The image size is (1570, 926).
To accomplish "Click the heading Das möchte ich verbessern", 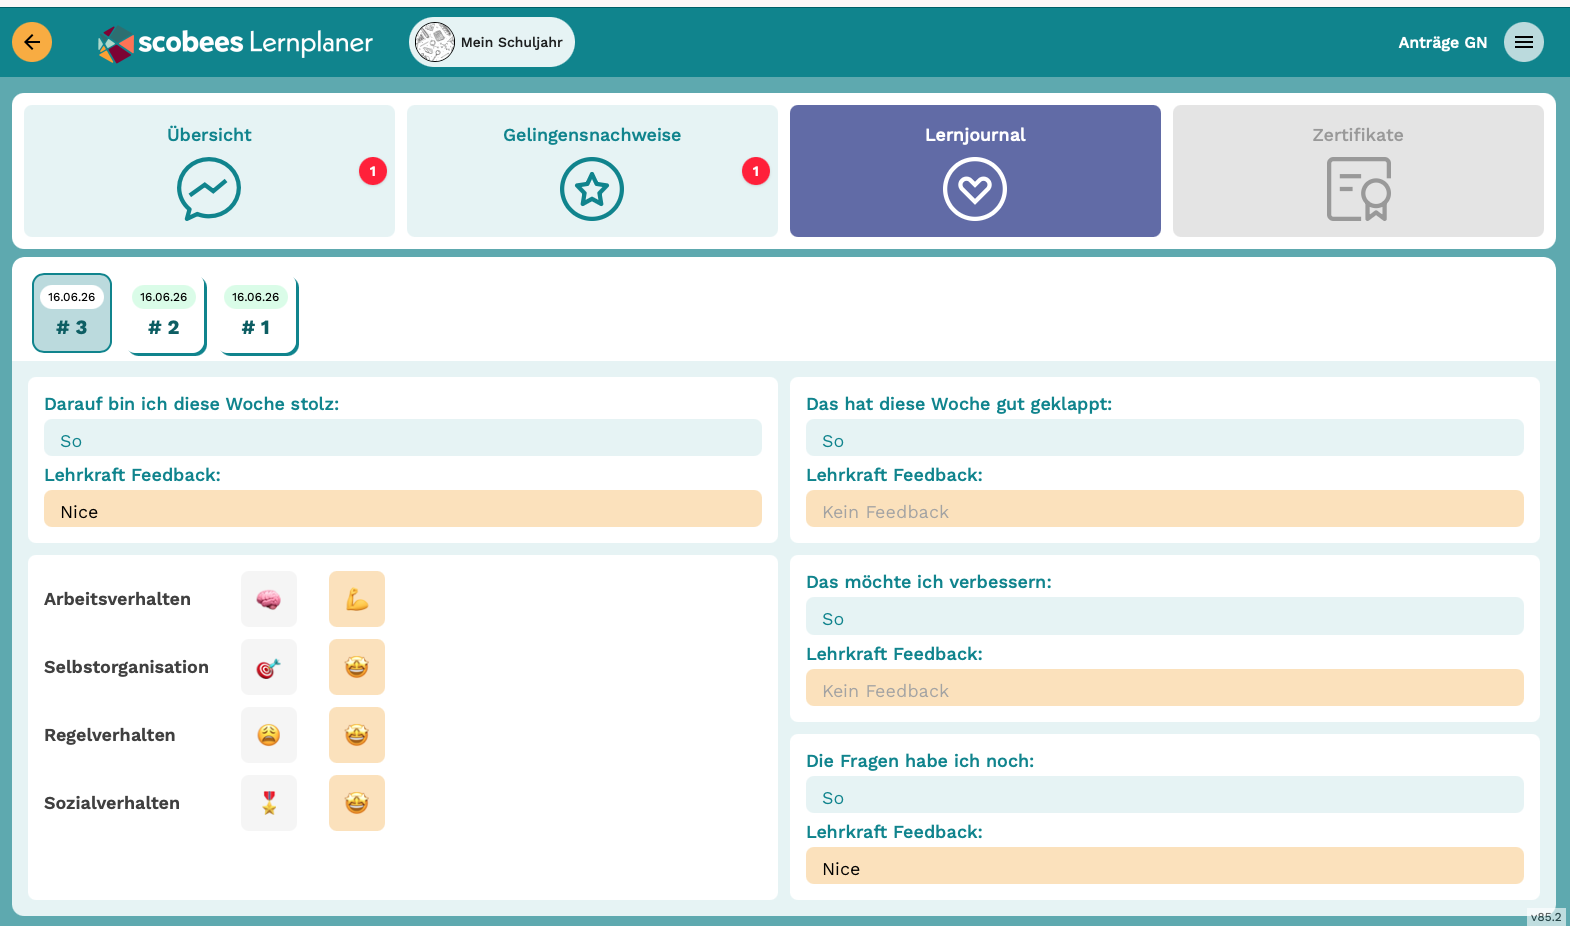I will 929,582.
